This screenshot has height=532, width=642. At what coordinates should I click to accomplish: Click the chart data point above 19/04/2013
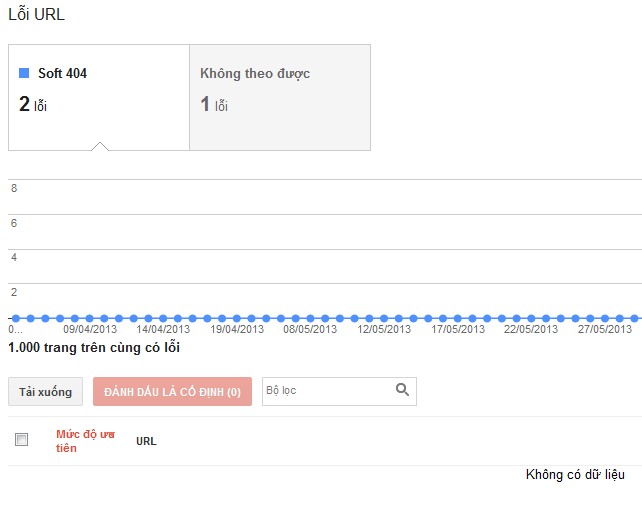click(x=237, y=318)
